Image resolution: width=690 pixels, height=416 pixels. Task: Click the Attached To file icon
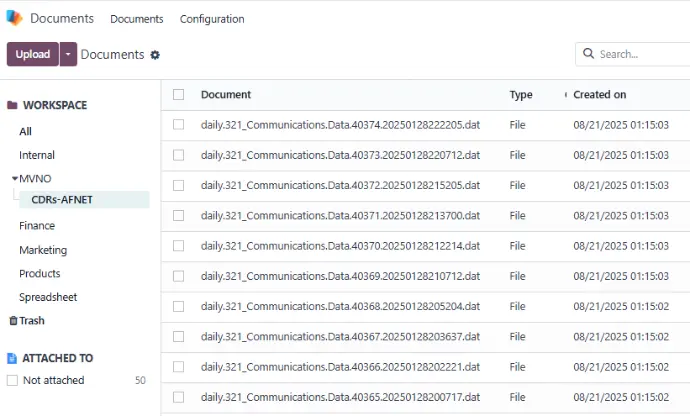(12, 358)
